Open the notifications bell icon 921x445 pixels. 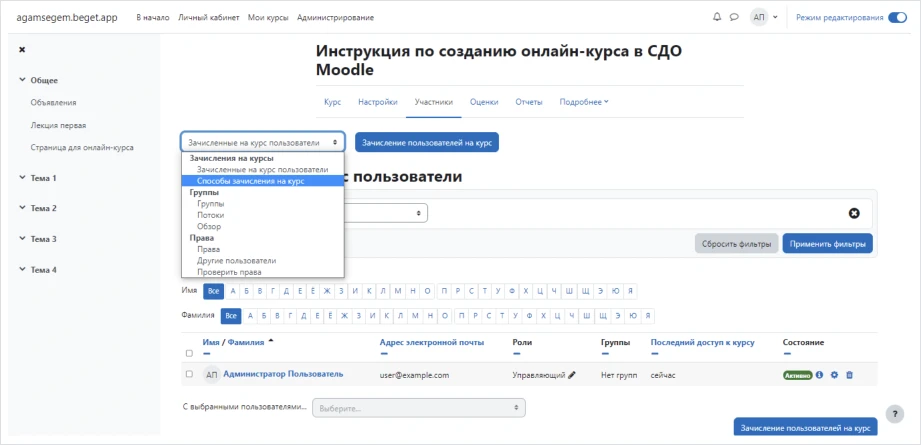pyautogui.click(x=717, y=17)
